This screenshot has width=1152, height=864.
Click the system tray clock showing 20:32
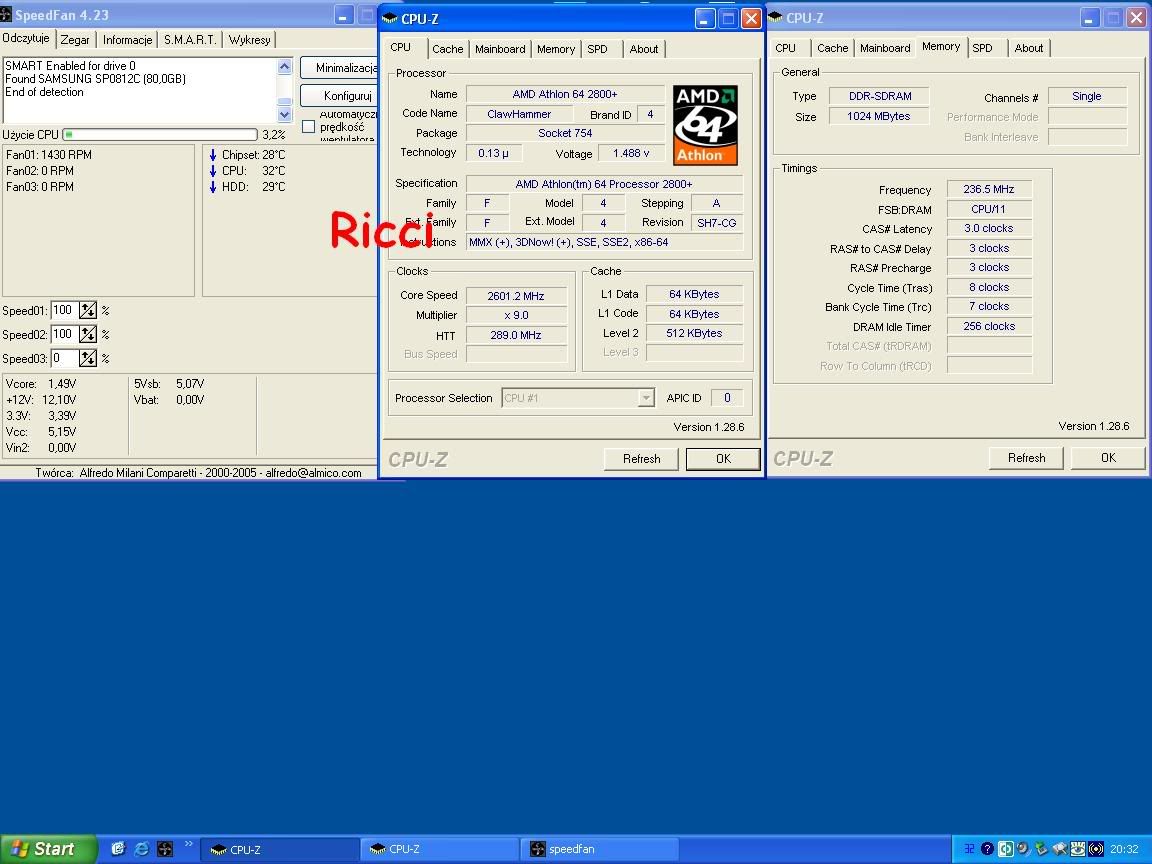pos(1124,849)
